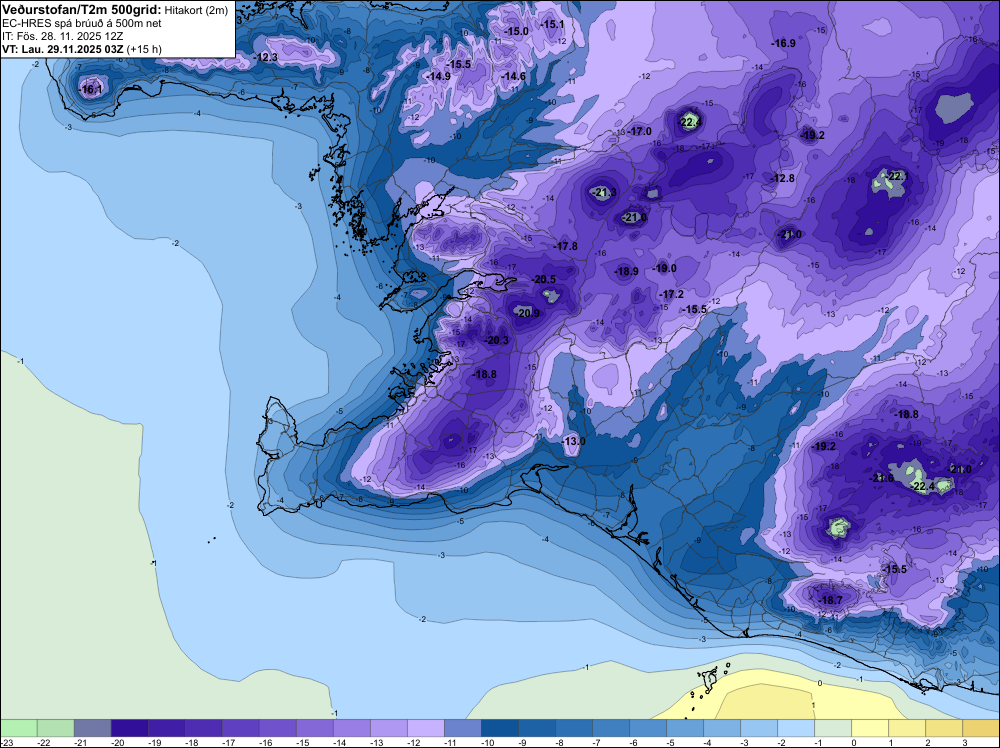Image resolution: width=1000 pixels, height=748 pixels.
Task: Click the -17.2 temperature label
Action: pyautogui.click(x=672, y=294)
